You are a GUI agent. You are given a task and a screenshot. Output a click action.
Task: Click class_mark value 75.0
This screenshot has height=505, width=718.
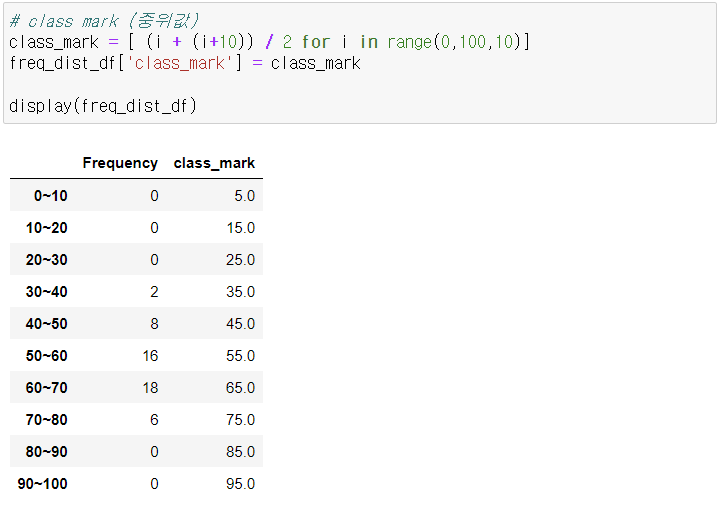pos(240,420)
